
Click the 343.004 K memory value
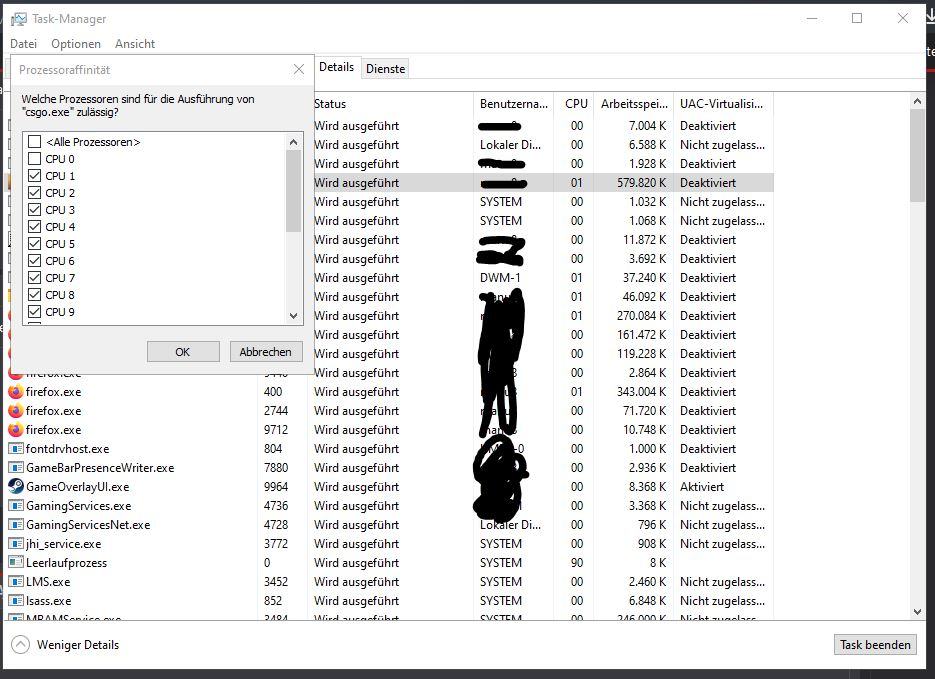[641, 392]
